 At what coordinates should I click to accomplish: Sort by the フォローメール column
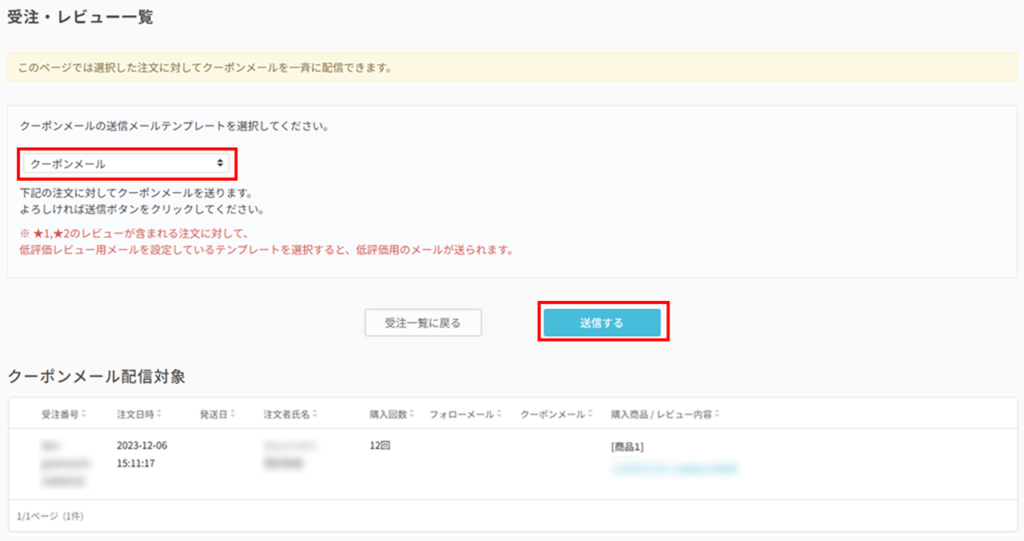[498, 414]
